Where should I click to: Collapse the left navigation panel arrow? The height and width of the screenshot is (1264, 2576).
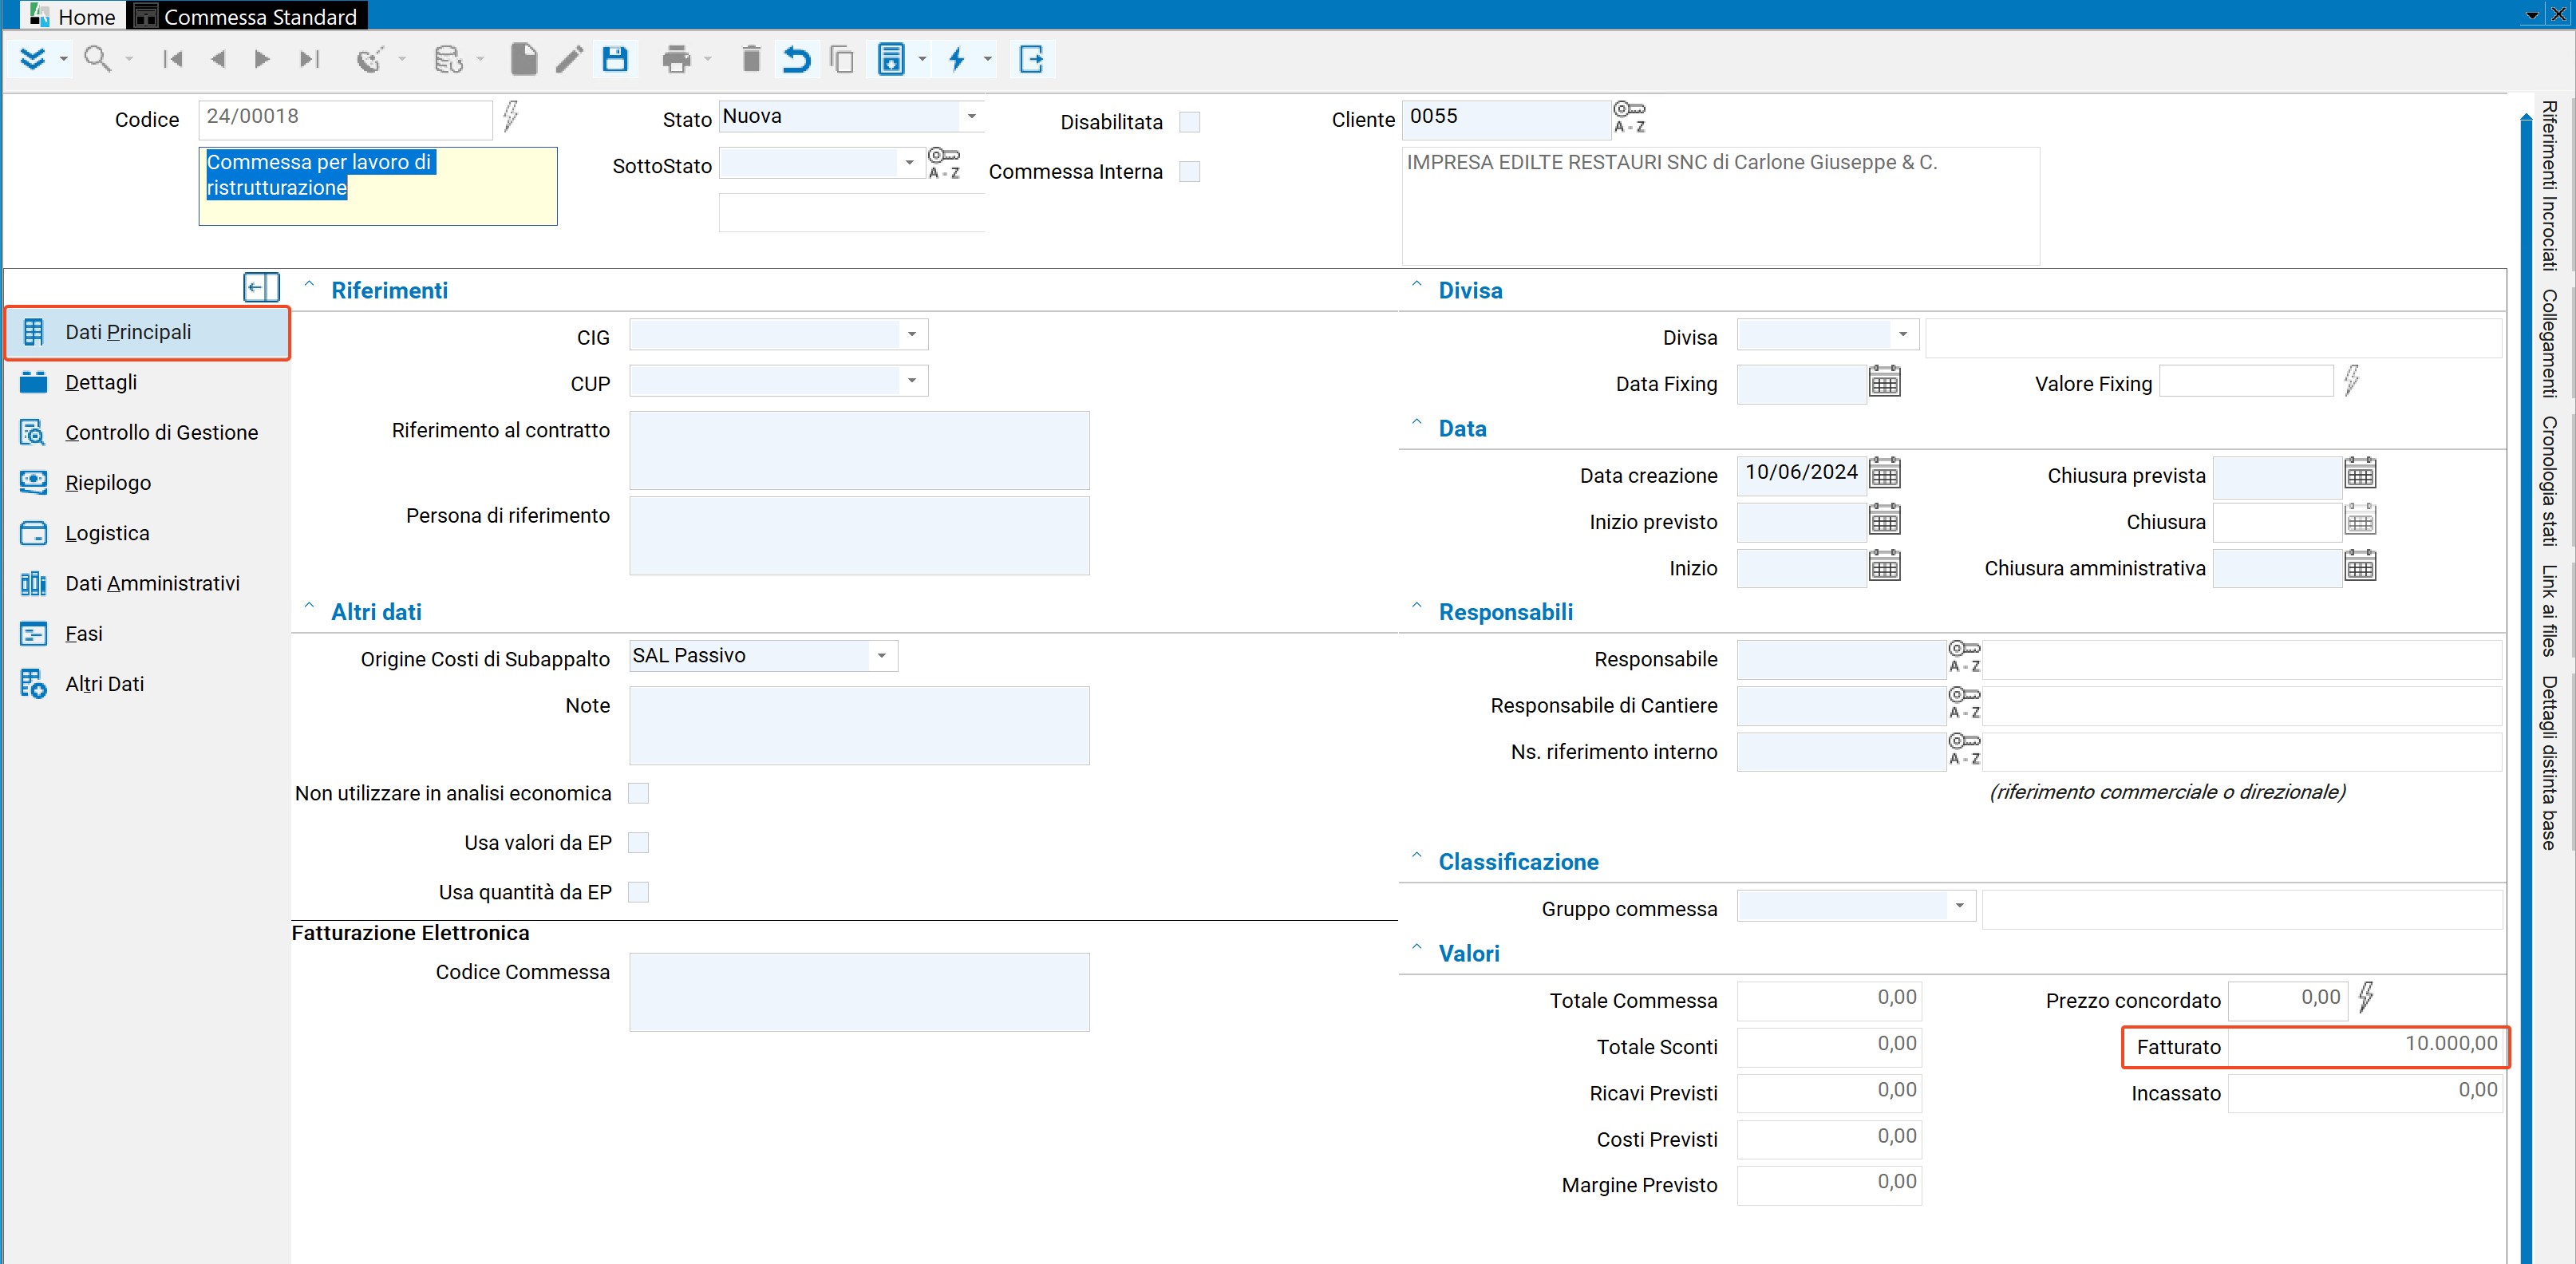(x=260, y=288)
